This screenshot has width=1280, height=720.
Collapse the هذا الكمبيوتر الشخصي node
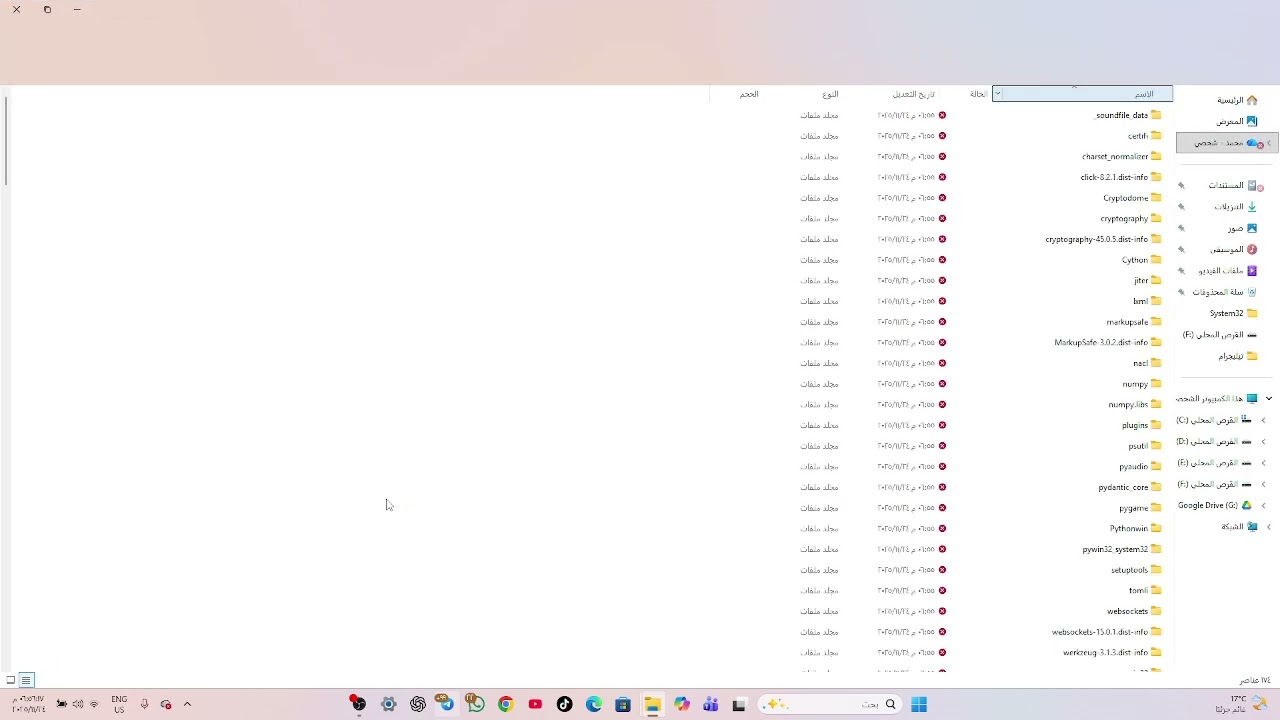[1269, 398]
